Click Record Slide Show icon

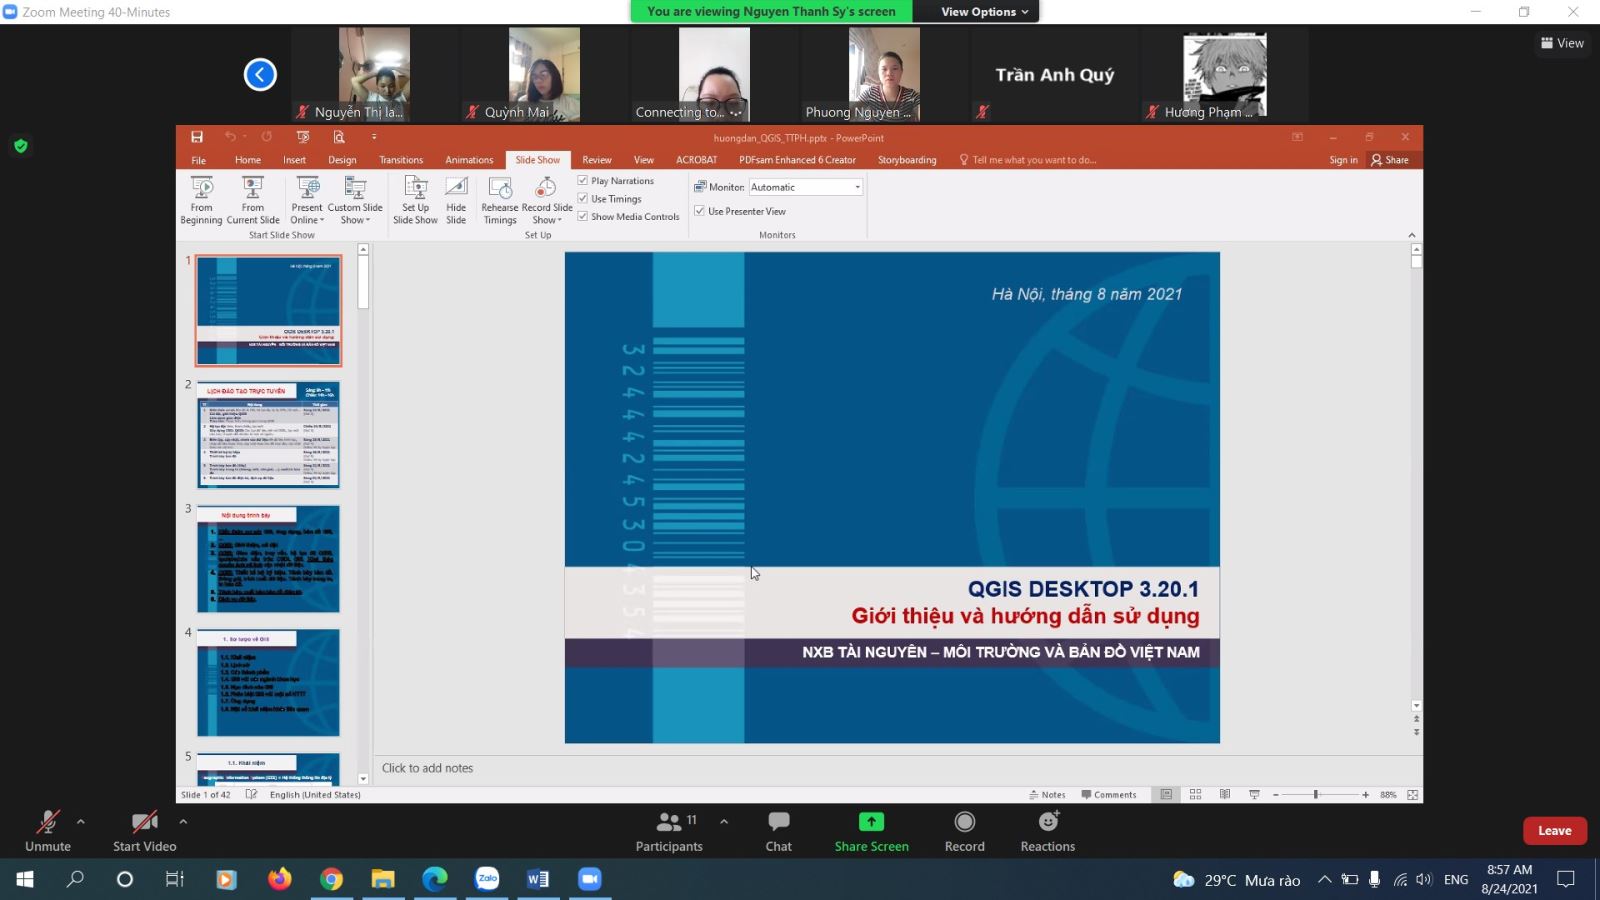[546, 188]
